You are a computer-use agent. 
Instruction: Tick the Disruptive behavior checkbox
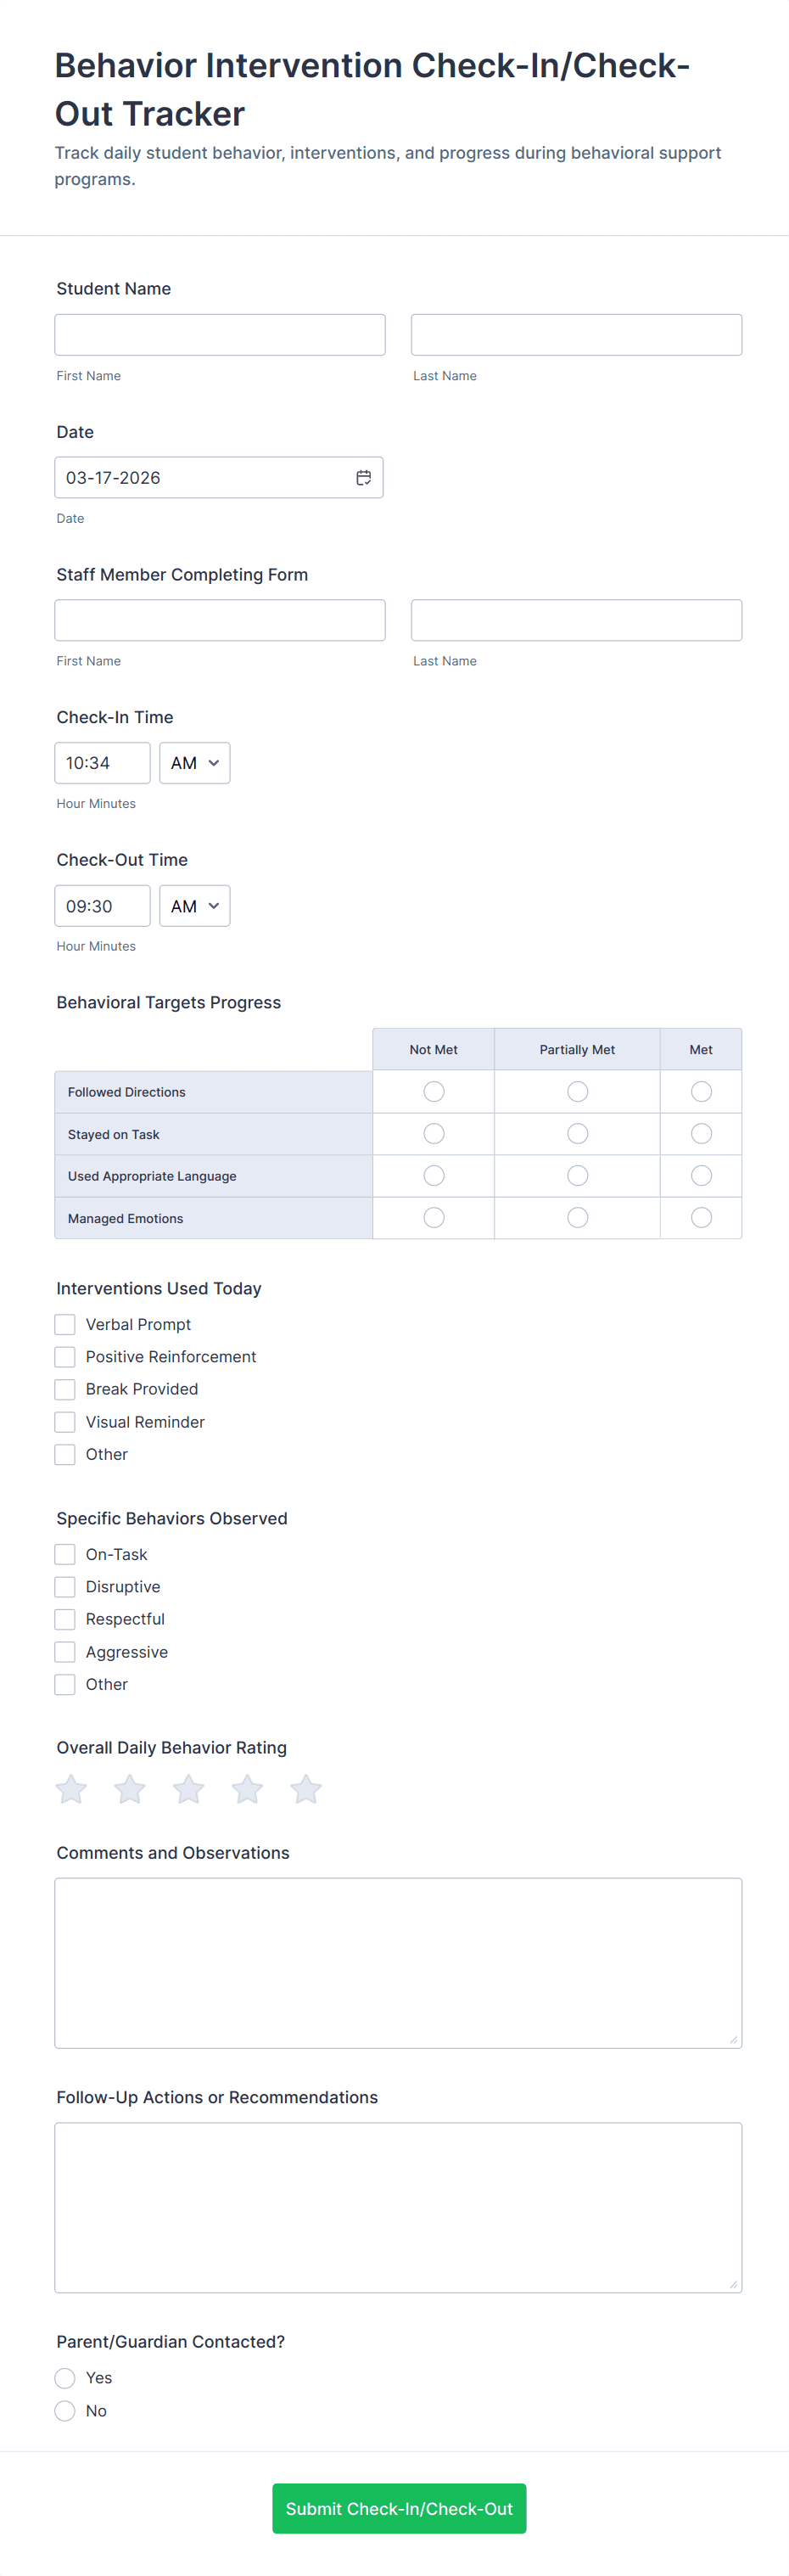pos(65,1587)
